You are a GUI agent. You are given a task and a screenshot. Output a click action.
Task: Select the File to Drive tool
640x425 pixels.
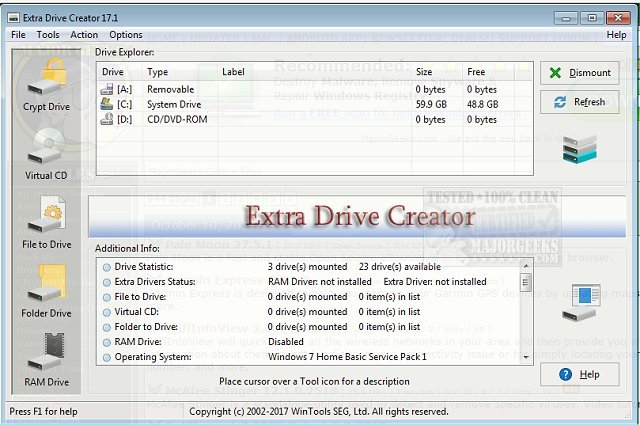[46, 223]
